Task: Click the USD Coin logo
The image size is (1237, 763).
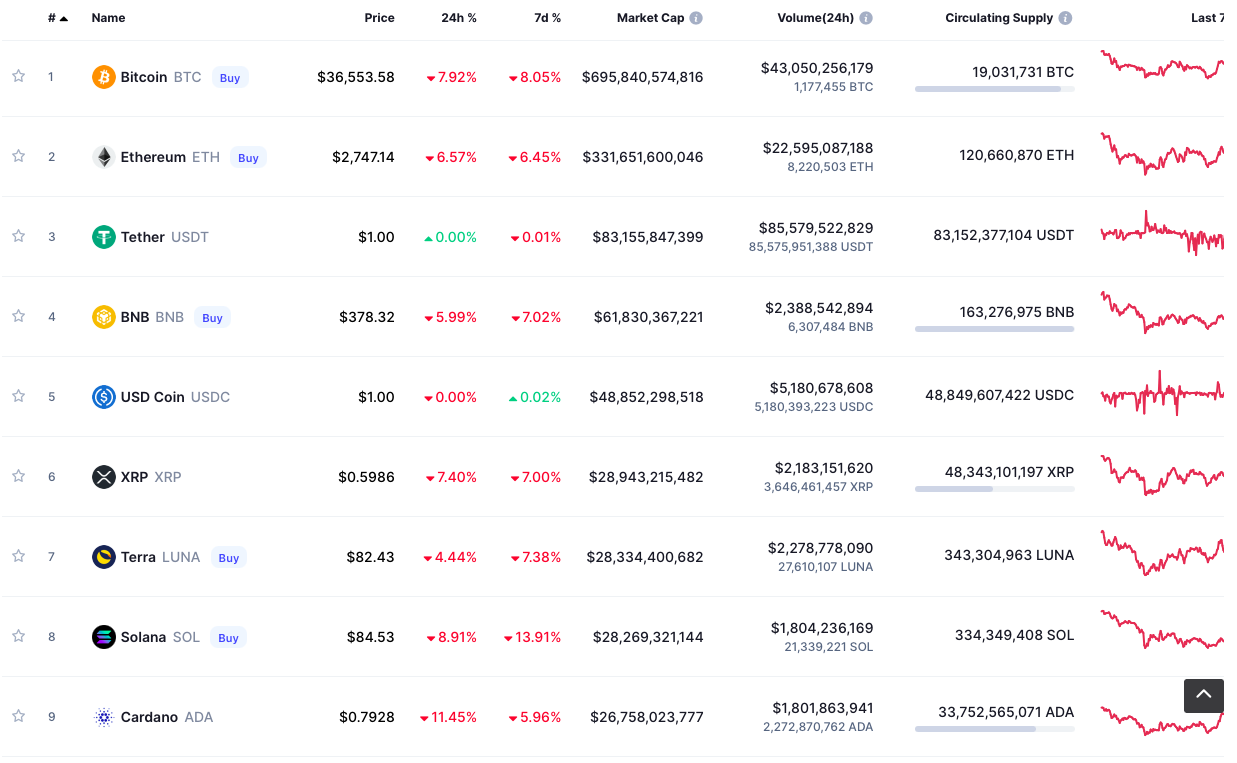Action: [104, 397]
